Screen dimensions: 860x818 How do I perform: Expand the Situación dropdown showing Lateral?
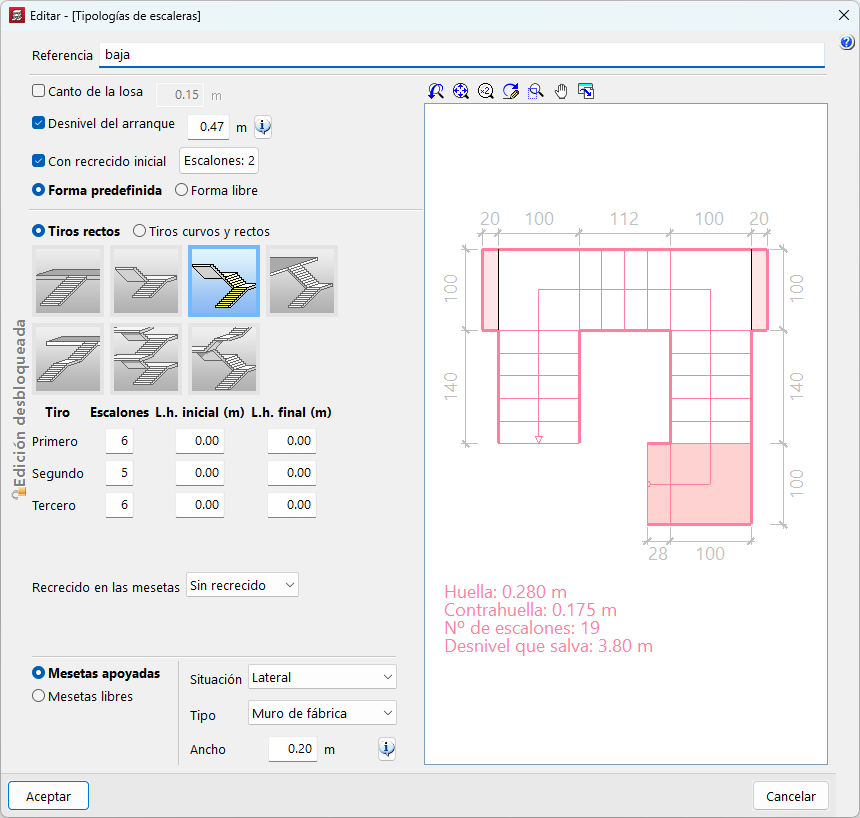point(322,678)
